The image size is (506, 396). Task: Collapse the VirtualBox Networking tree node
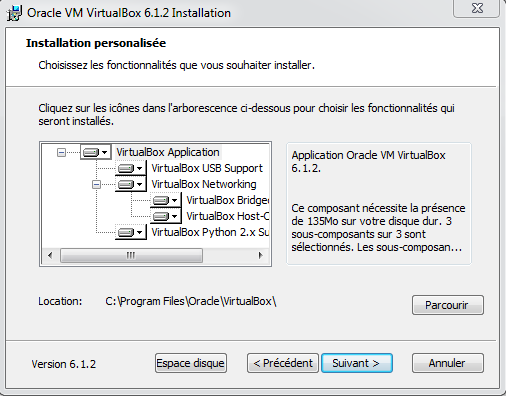pos(96,184)
